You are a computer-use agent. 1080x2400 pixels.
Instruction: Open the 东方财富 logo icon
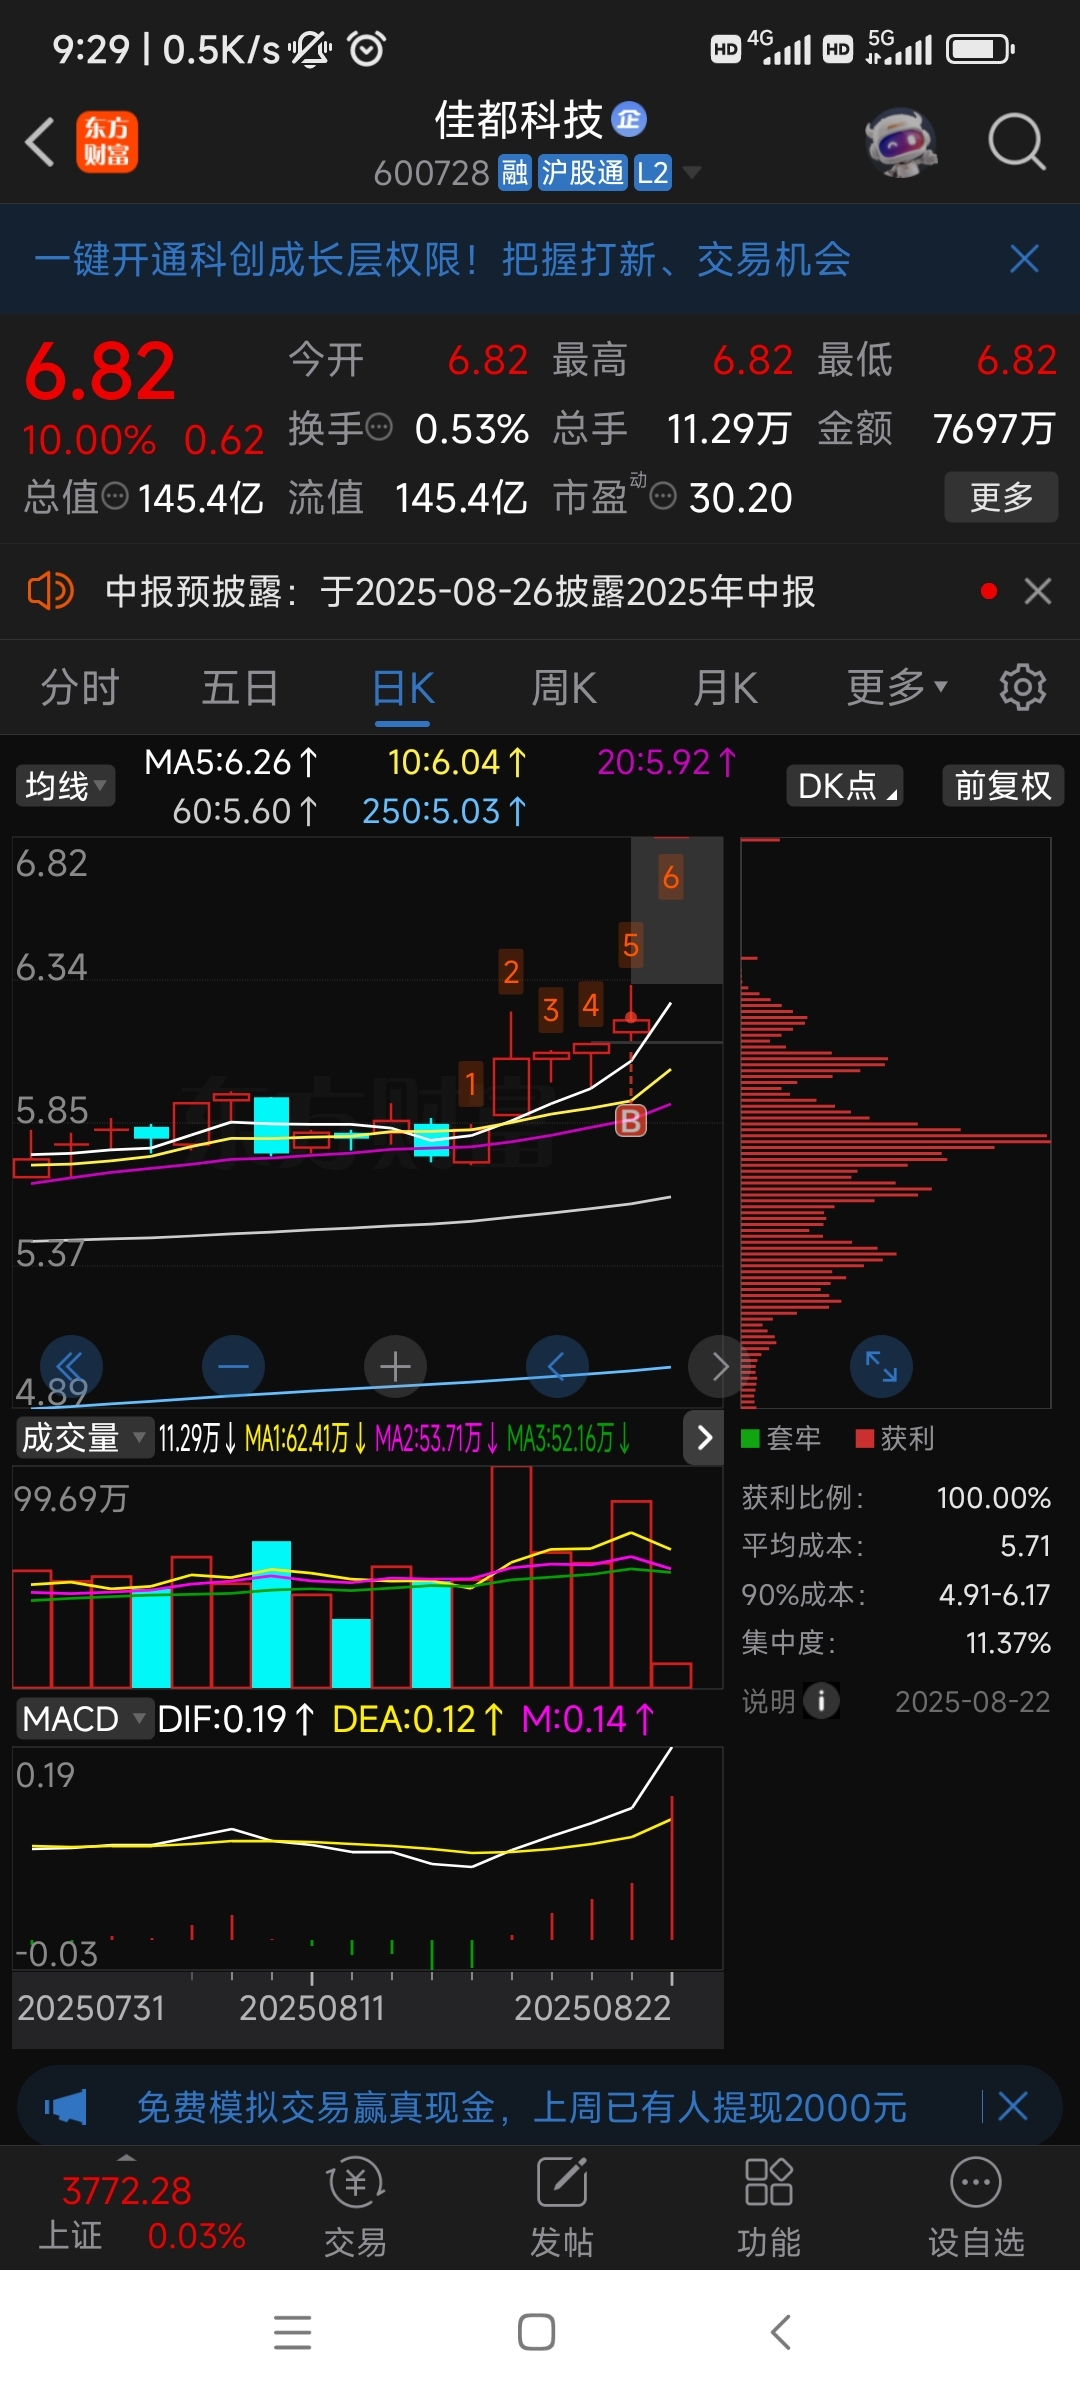107,141
